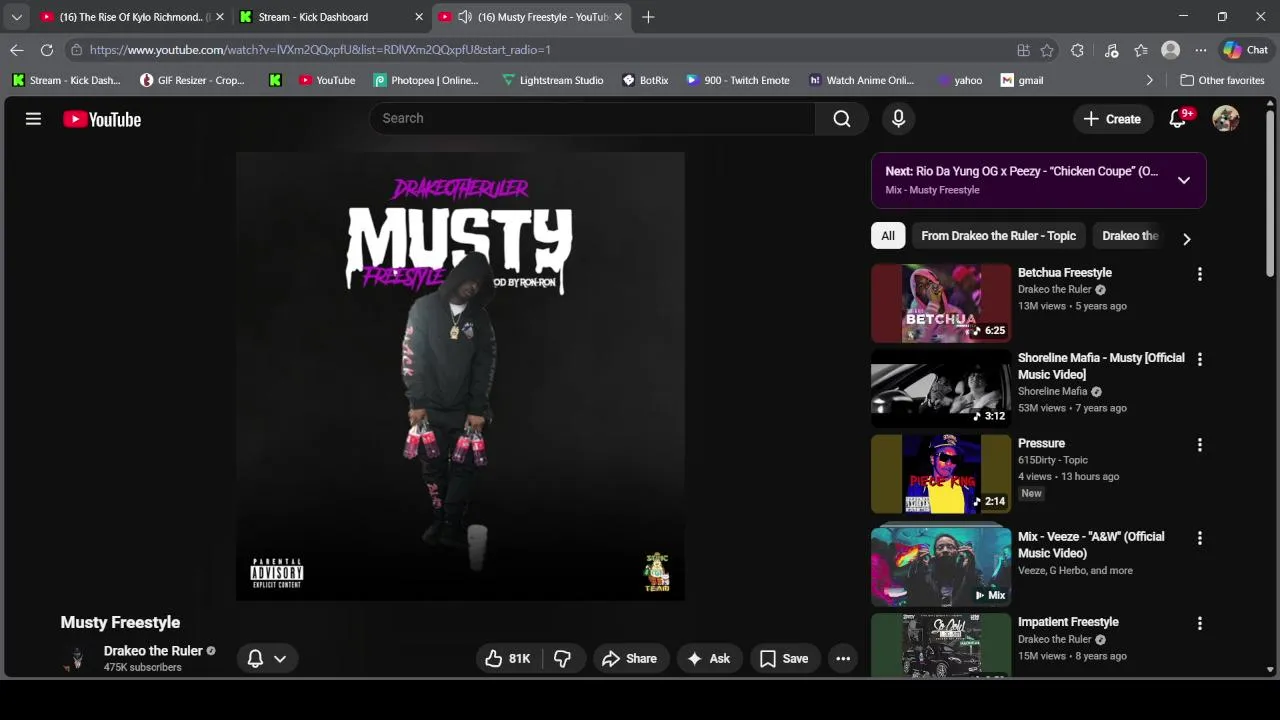Open Copilot Chat in the browser

1245,50
